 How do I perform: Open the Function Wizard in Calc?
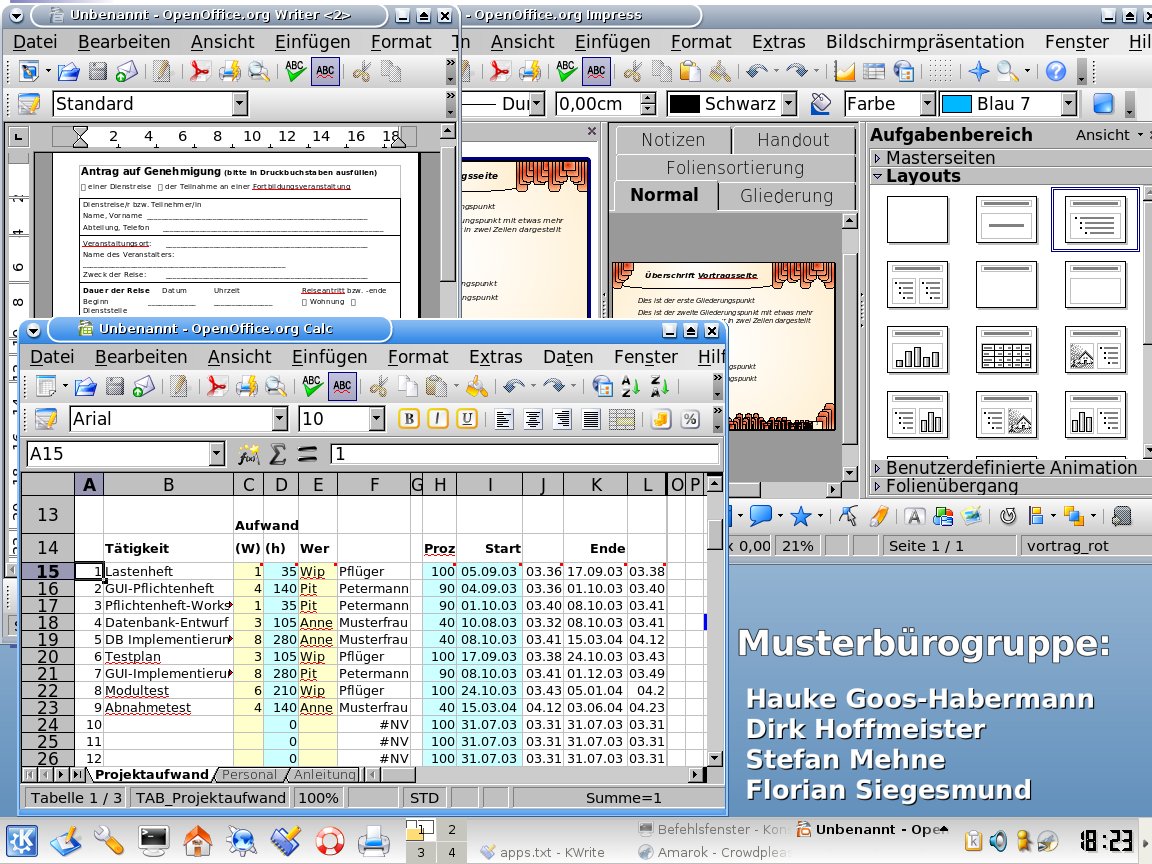pos(249,455)
